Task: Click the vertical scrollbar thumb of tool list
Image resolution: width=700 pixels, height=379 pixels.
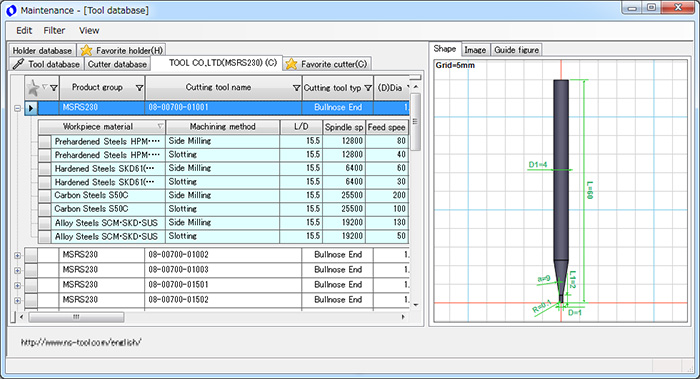Action: (416, 121)
